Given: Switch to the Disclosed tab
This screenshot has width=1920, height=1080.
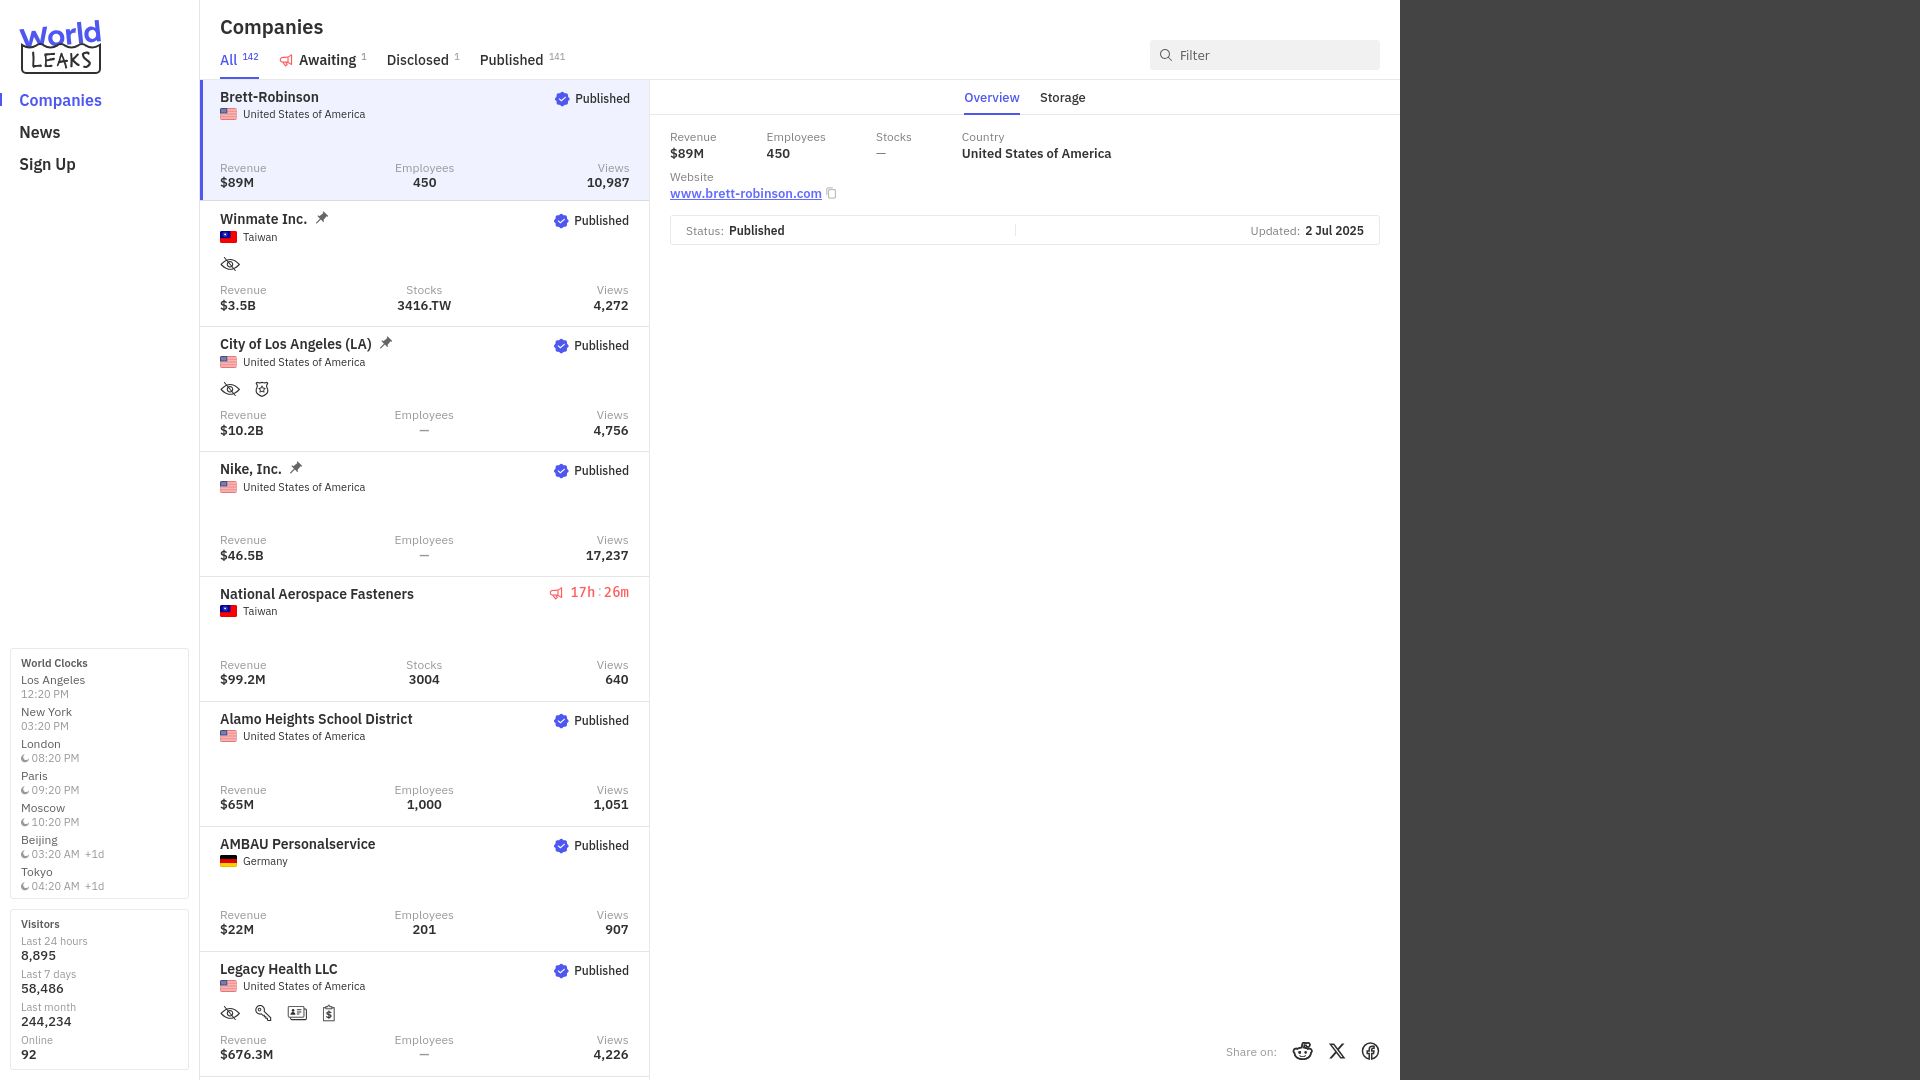Looking at the screenshot, I should [x=423, y=60].
